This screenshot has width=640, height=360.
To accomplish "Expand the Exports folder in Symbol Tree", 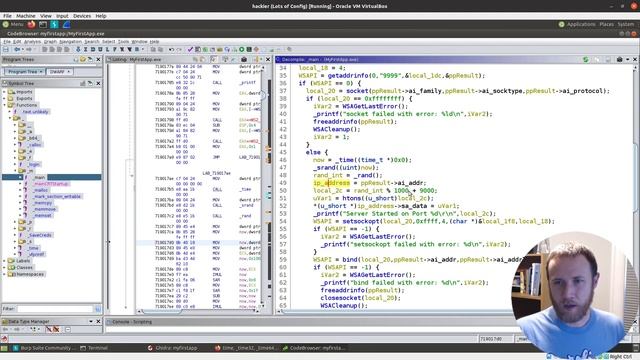I will point(4,98).
